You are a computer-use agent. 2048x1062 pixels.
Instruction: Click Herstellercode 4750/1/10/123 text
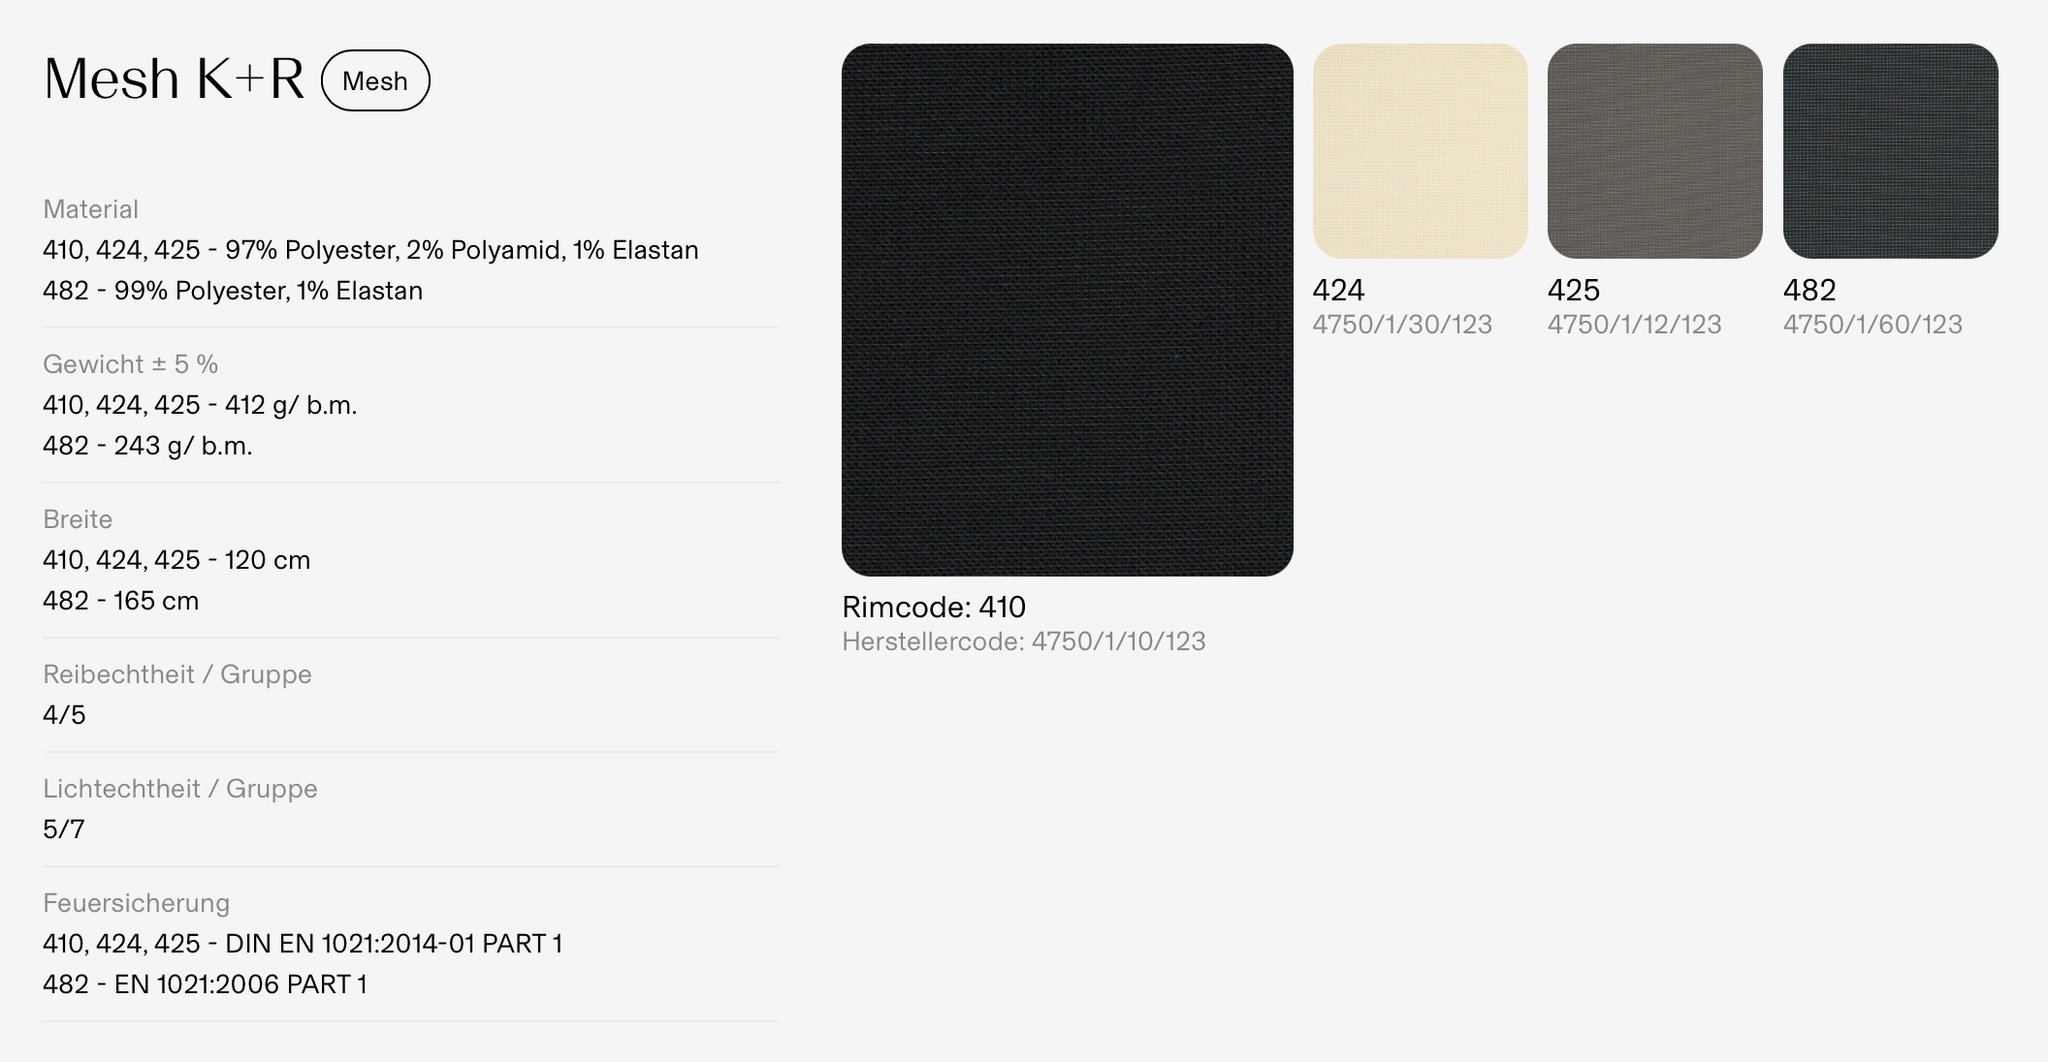[1024, 641]
